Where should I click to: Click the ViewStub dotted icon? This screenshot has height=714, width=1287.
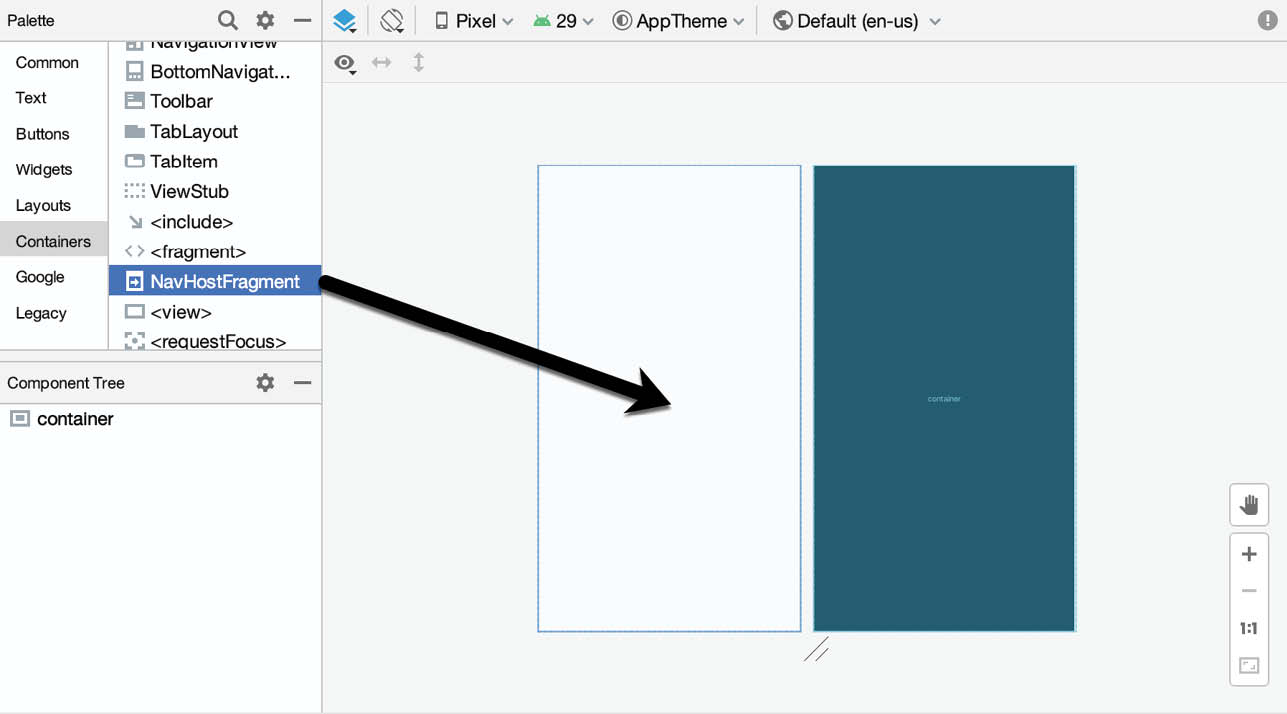click(134, 191)
